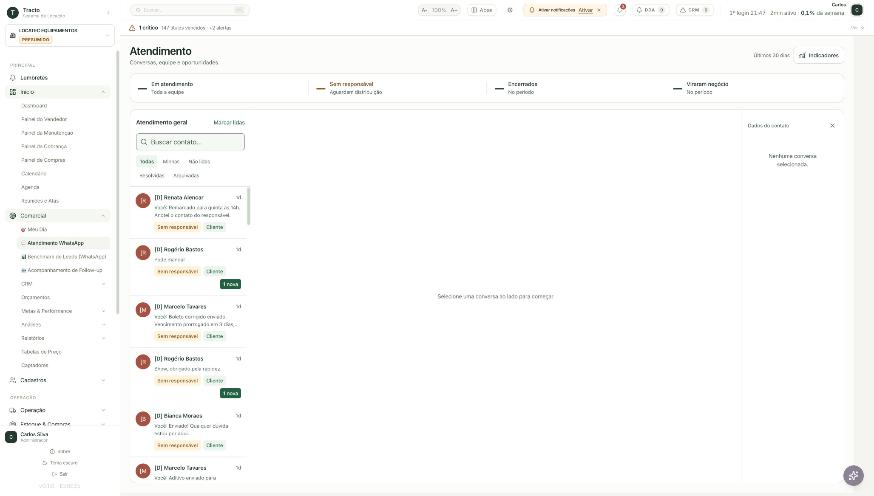This screenshot has width=874, height=496.
Task: Open Orçamentos sidebar item
Action: coord(36,298)
